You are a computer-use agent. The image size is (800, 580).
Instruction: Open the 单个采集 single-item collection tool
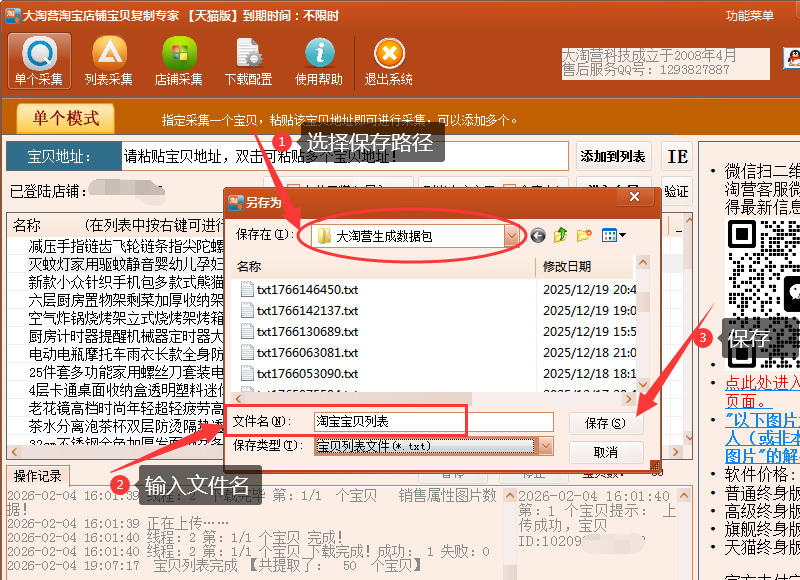click(39, 60)
